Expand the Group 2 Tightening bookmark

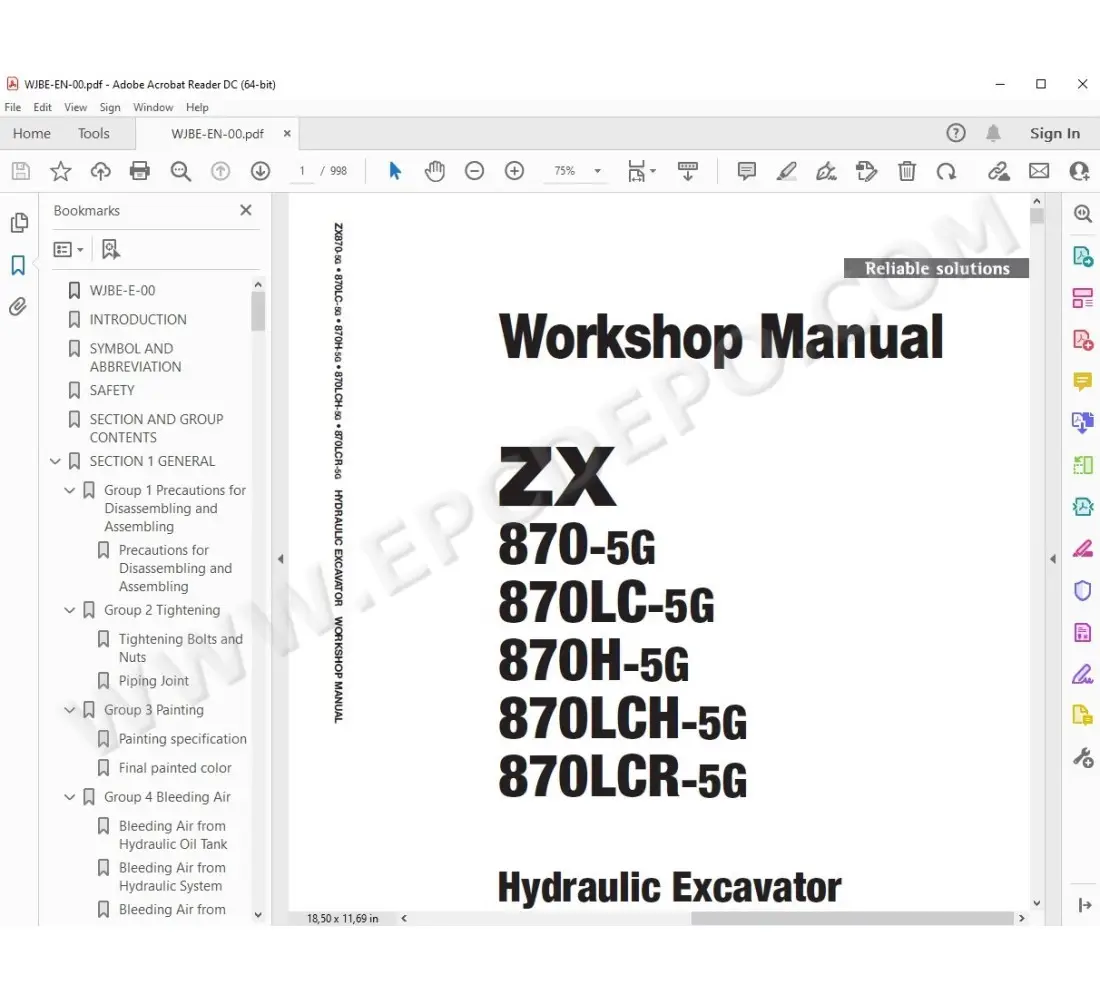coord(69,610)
